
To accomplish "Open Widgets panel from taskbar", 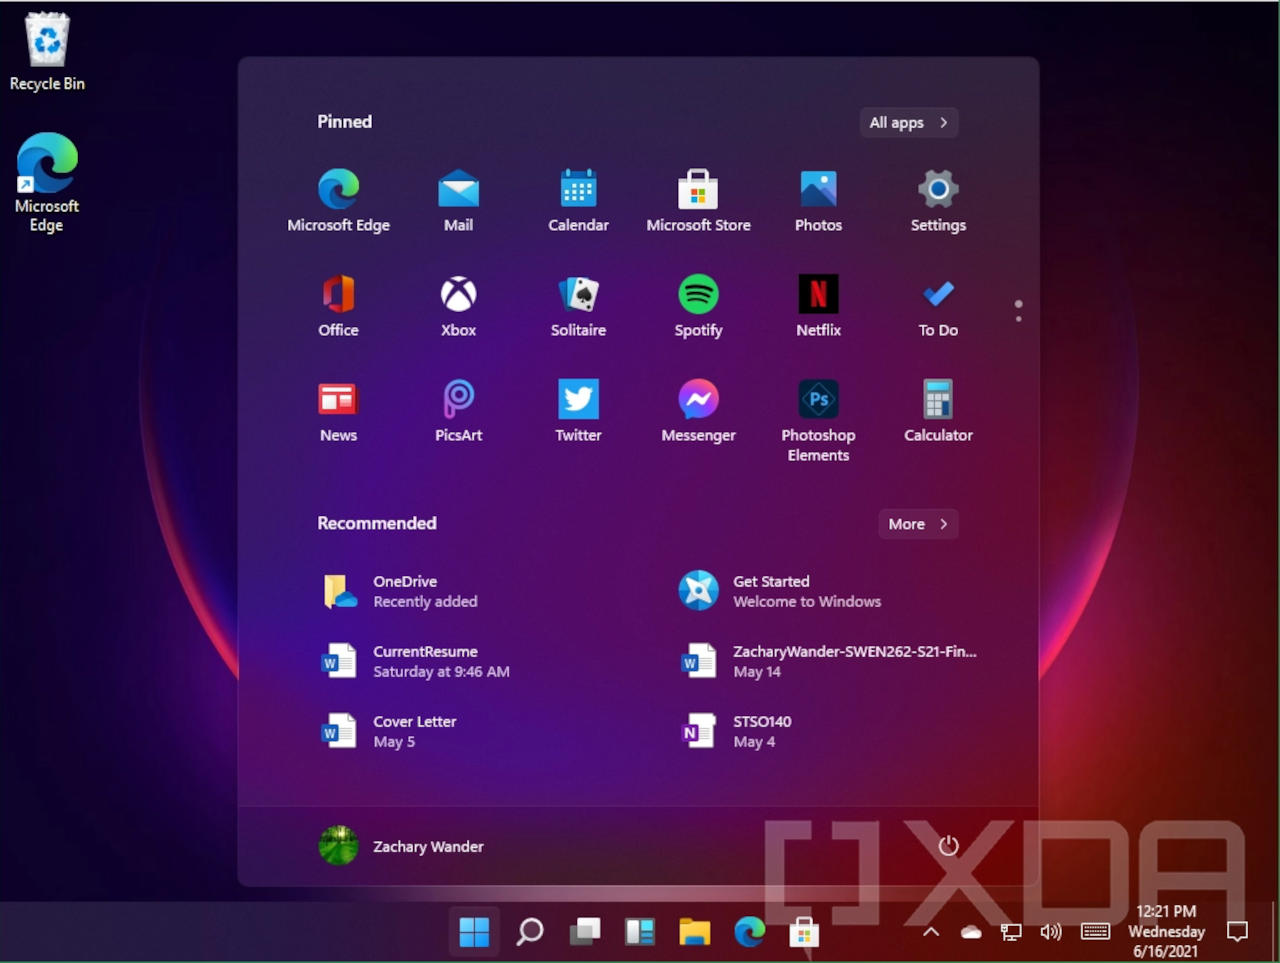I will point(639,932).
